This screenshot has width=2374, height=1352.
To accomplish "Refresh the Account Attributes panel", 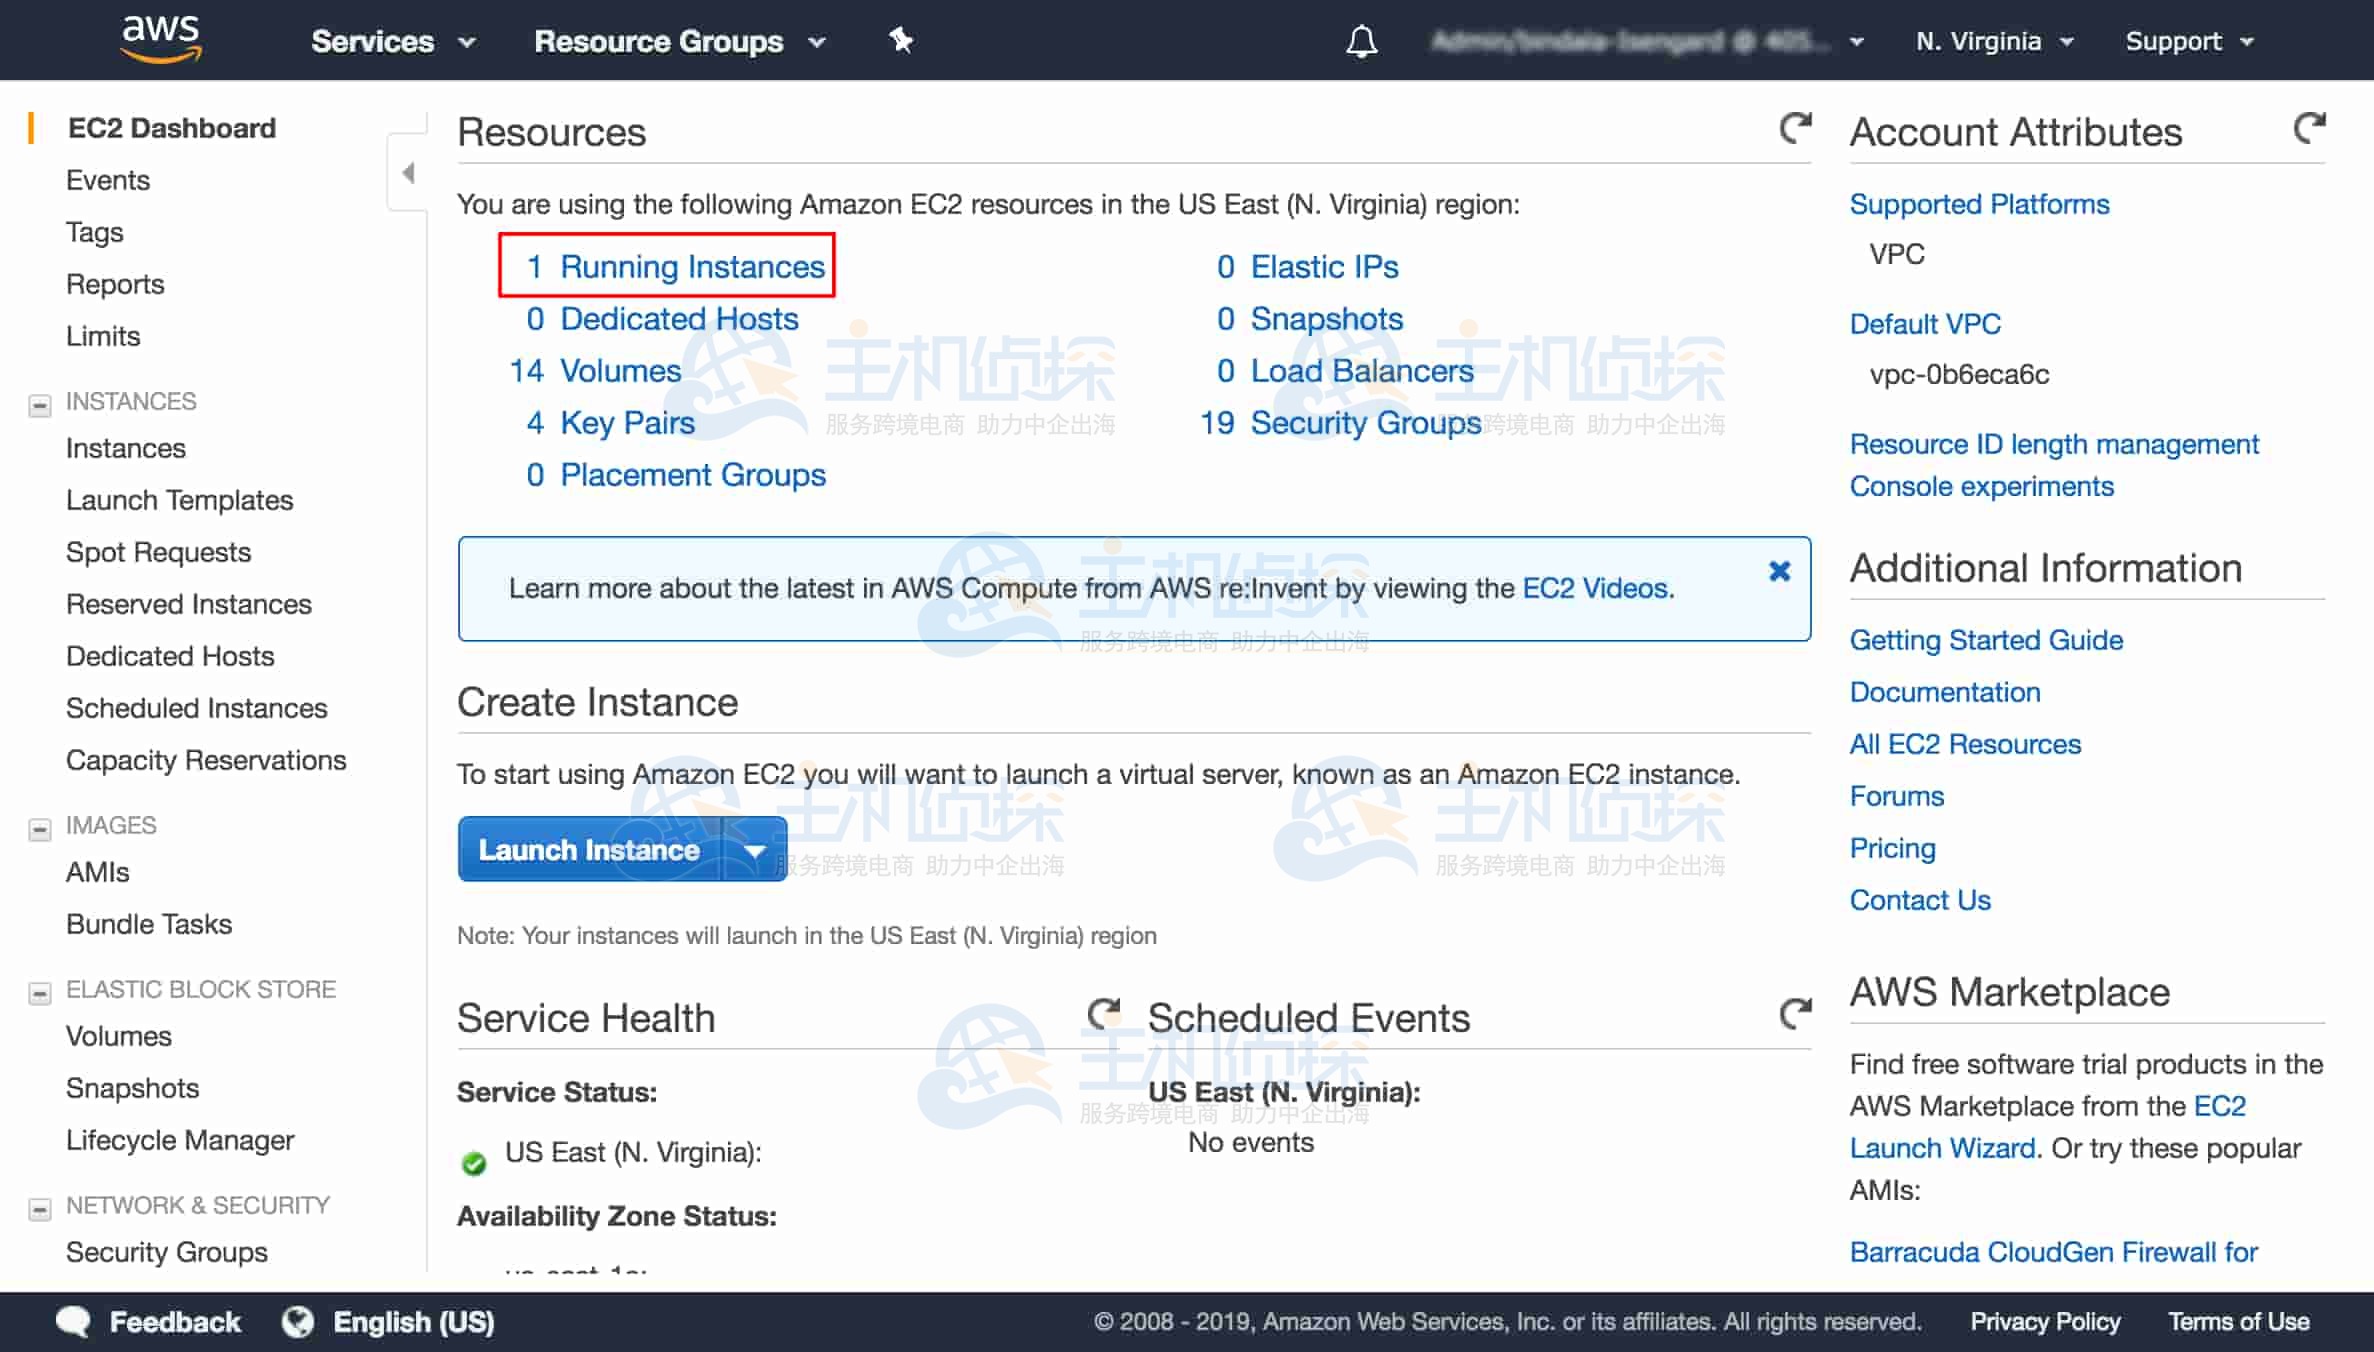I will (2309, 128).
